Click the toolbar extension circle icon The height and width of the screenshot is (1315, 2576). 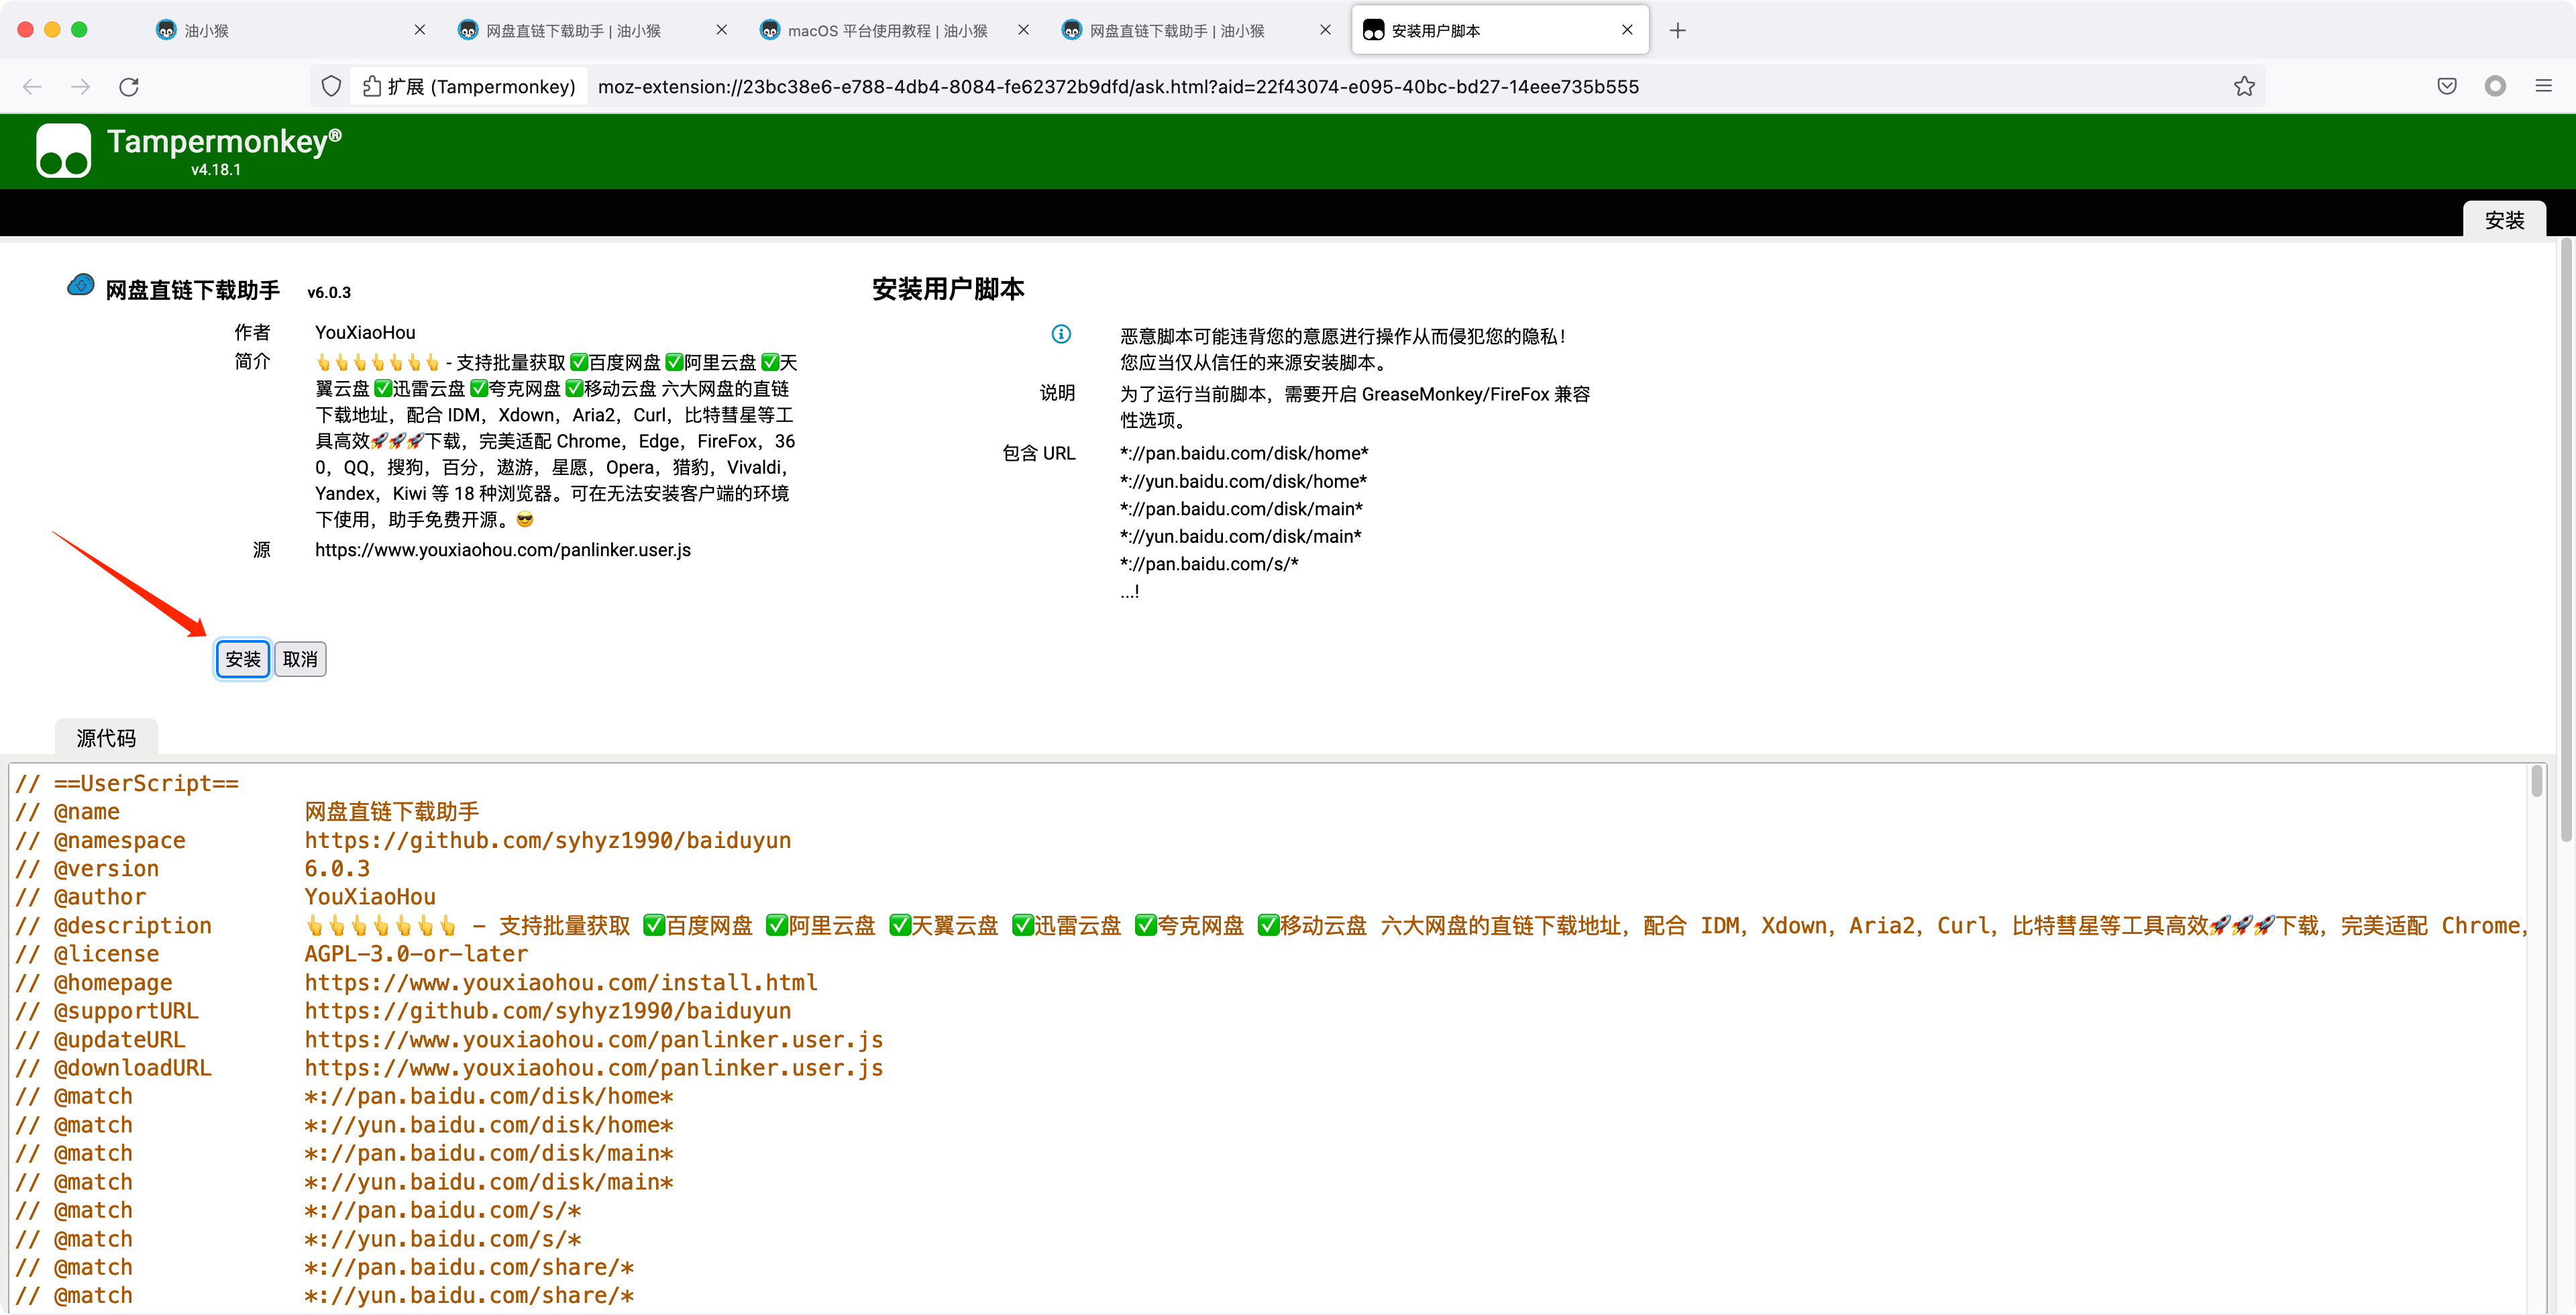click(2495, 87)
